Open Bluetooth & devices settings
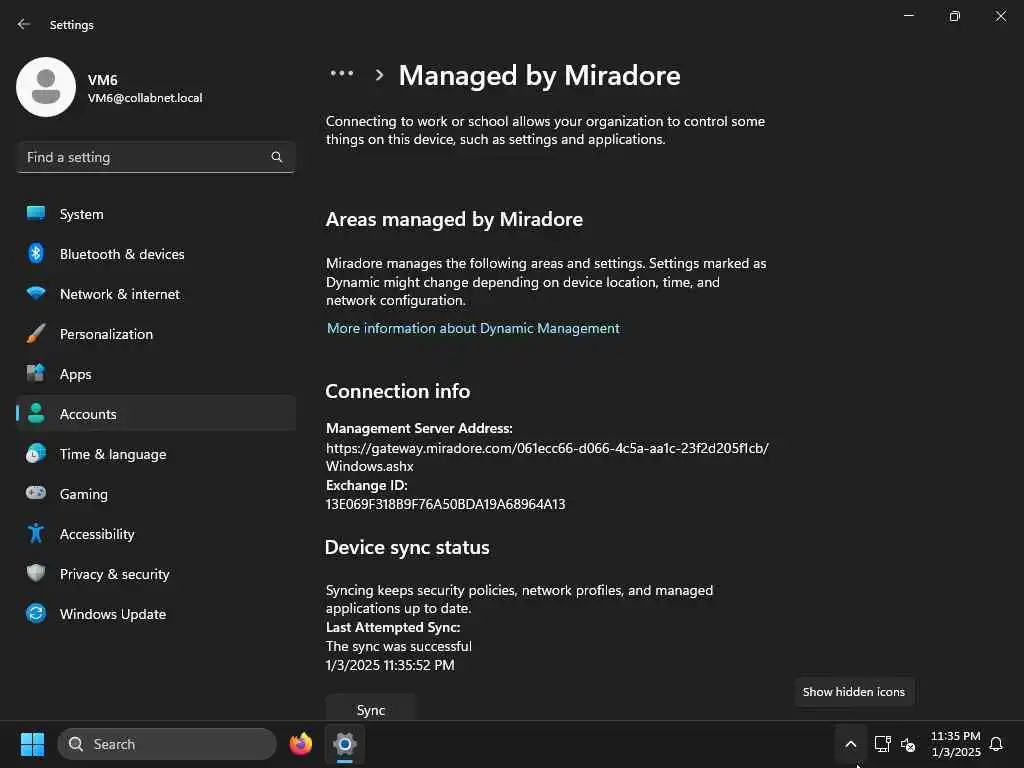Viewport: 1024px width, 768px height. pos(155,254)
